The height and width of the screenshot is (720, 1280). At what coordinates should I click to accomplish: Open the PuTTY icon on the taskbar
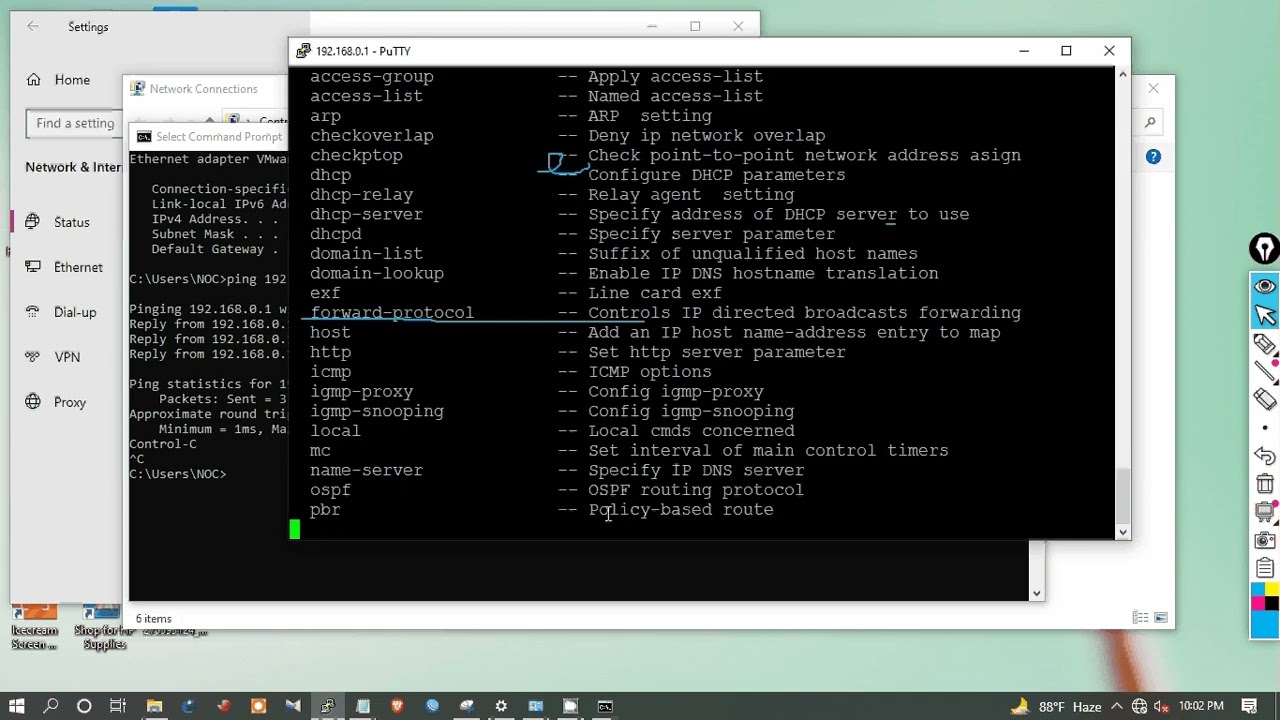[x=327, y=706]
